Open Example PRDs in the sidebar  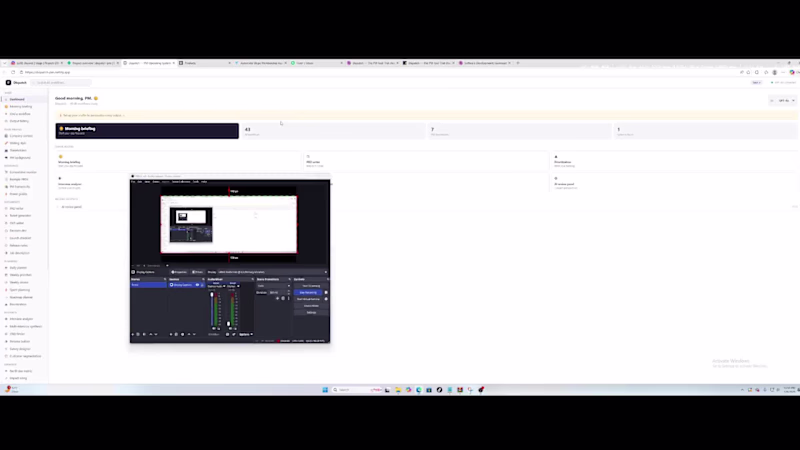(x=19, y=180)
